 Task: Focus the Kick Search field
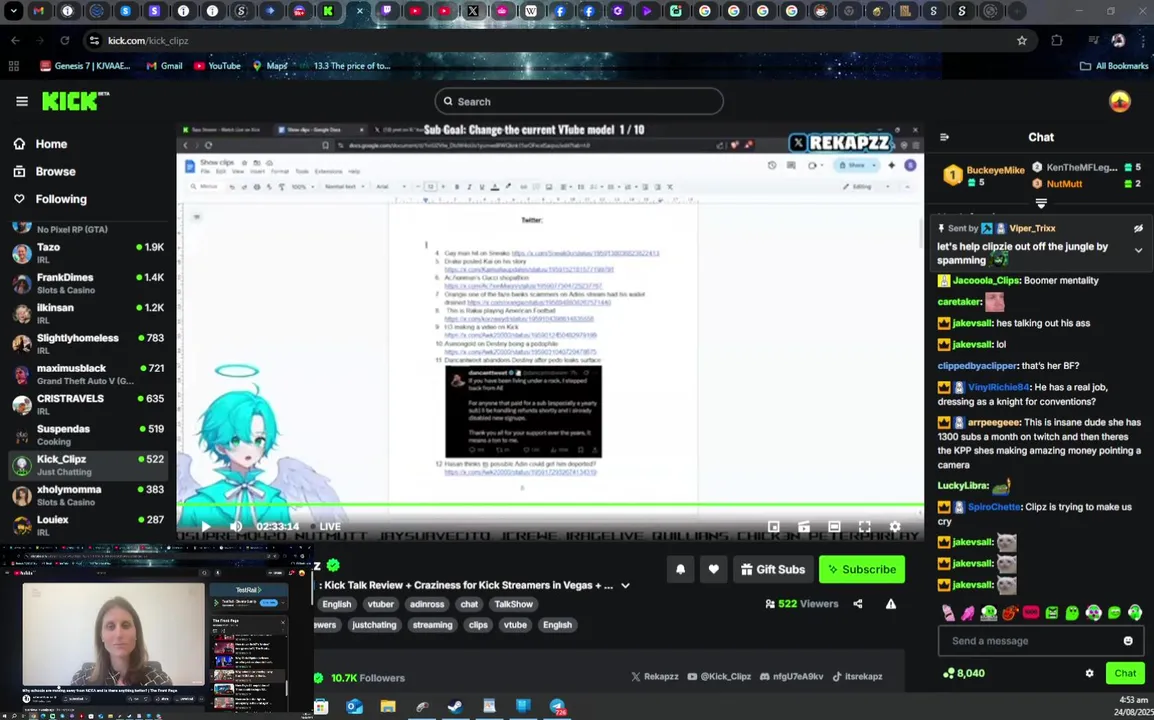579,102
